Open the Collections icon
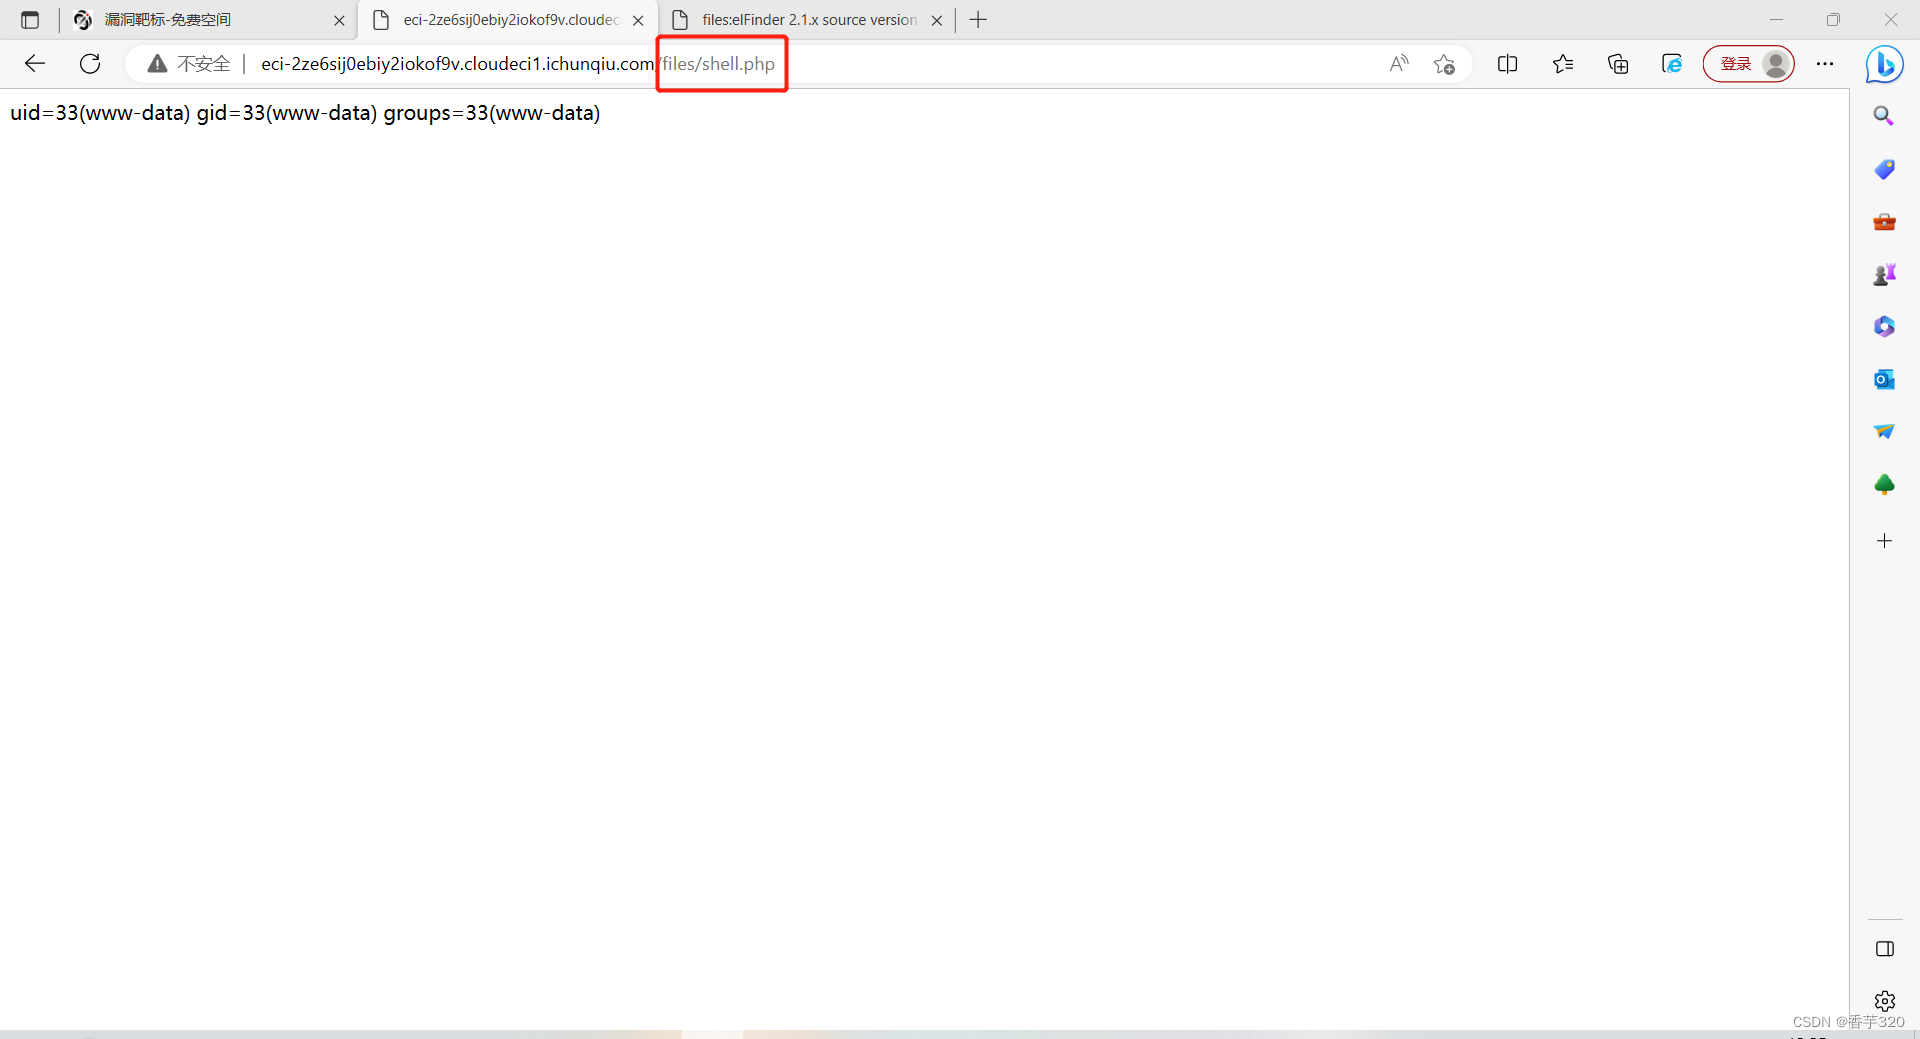The width and height of the screenshot is (1920, 1039). pyautogui.click(x=1618, y=64)
